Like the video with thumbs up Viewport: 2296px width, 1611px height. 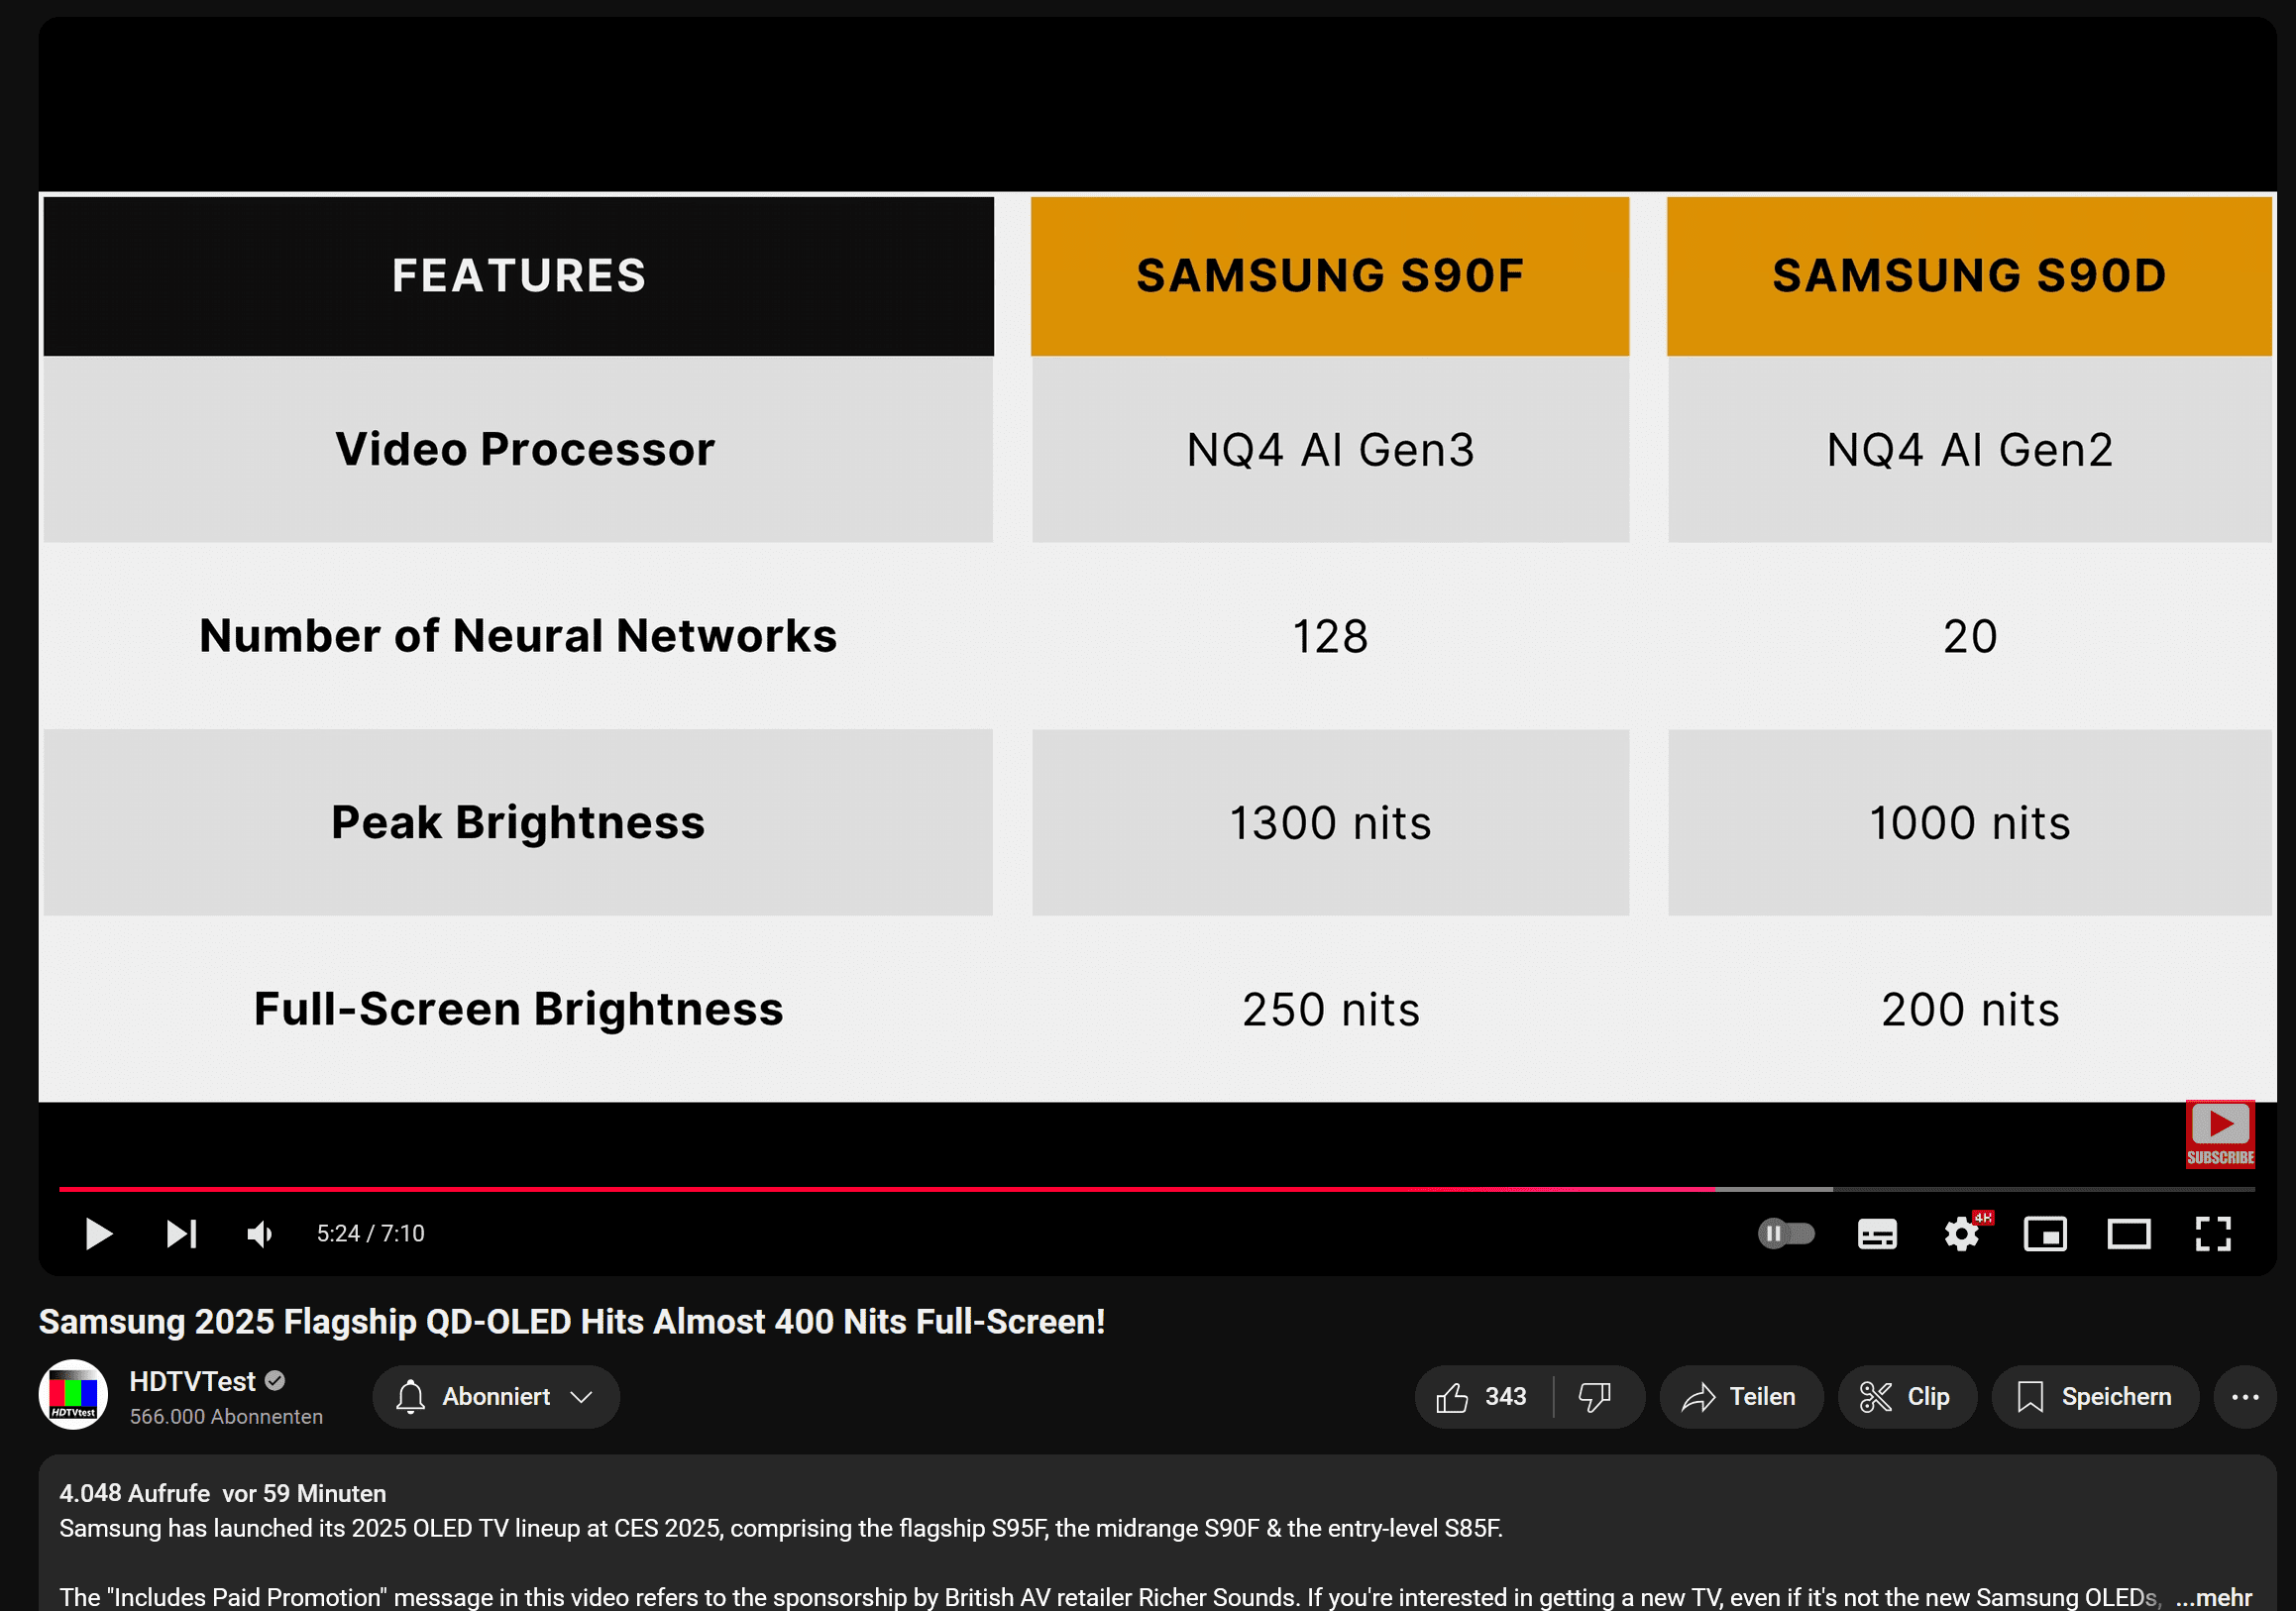tap(1484, 1396)
